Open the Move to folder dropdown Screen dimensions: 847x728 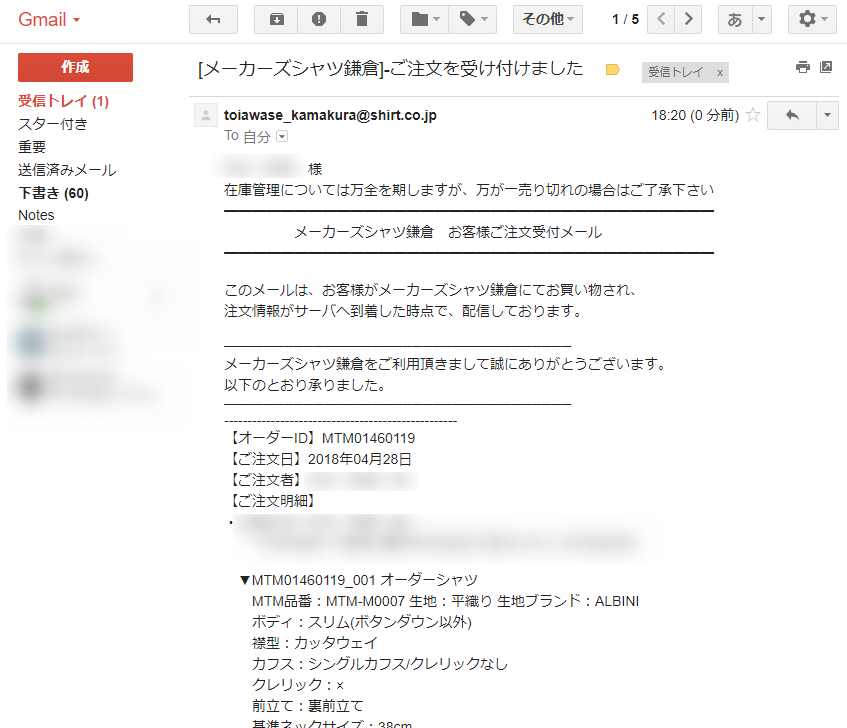(425, 19)
